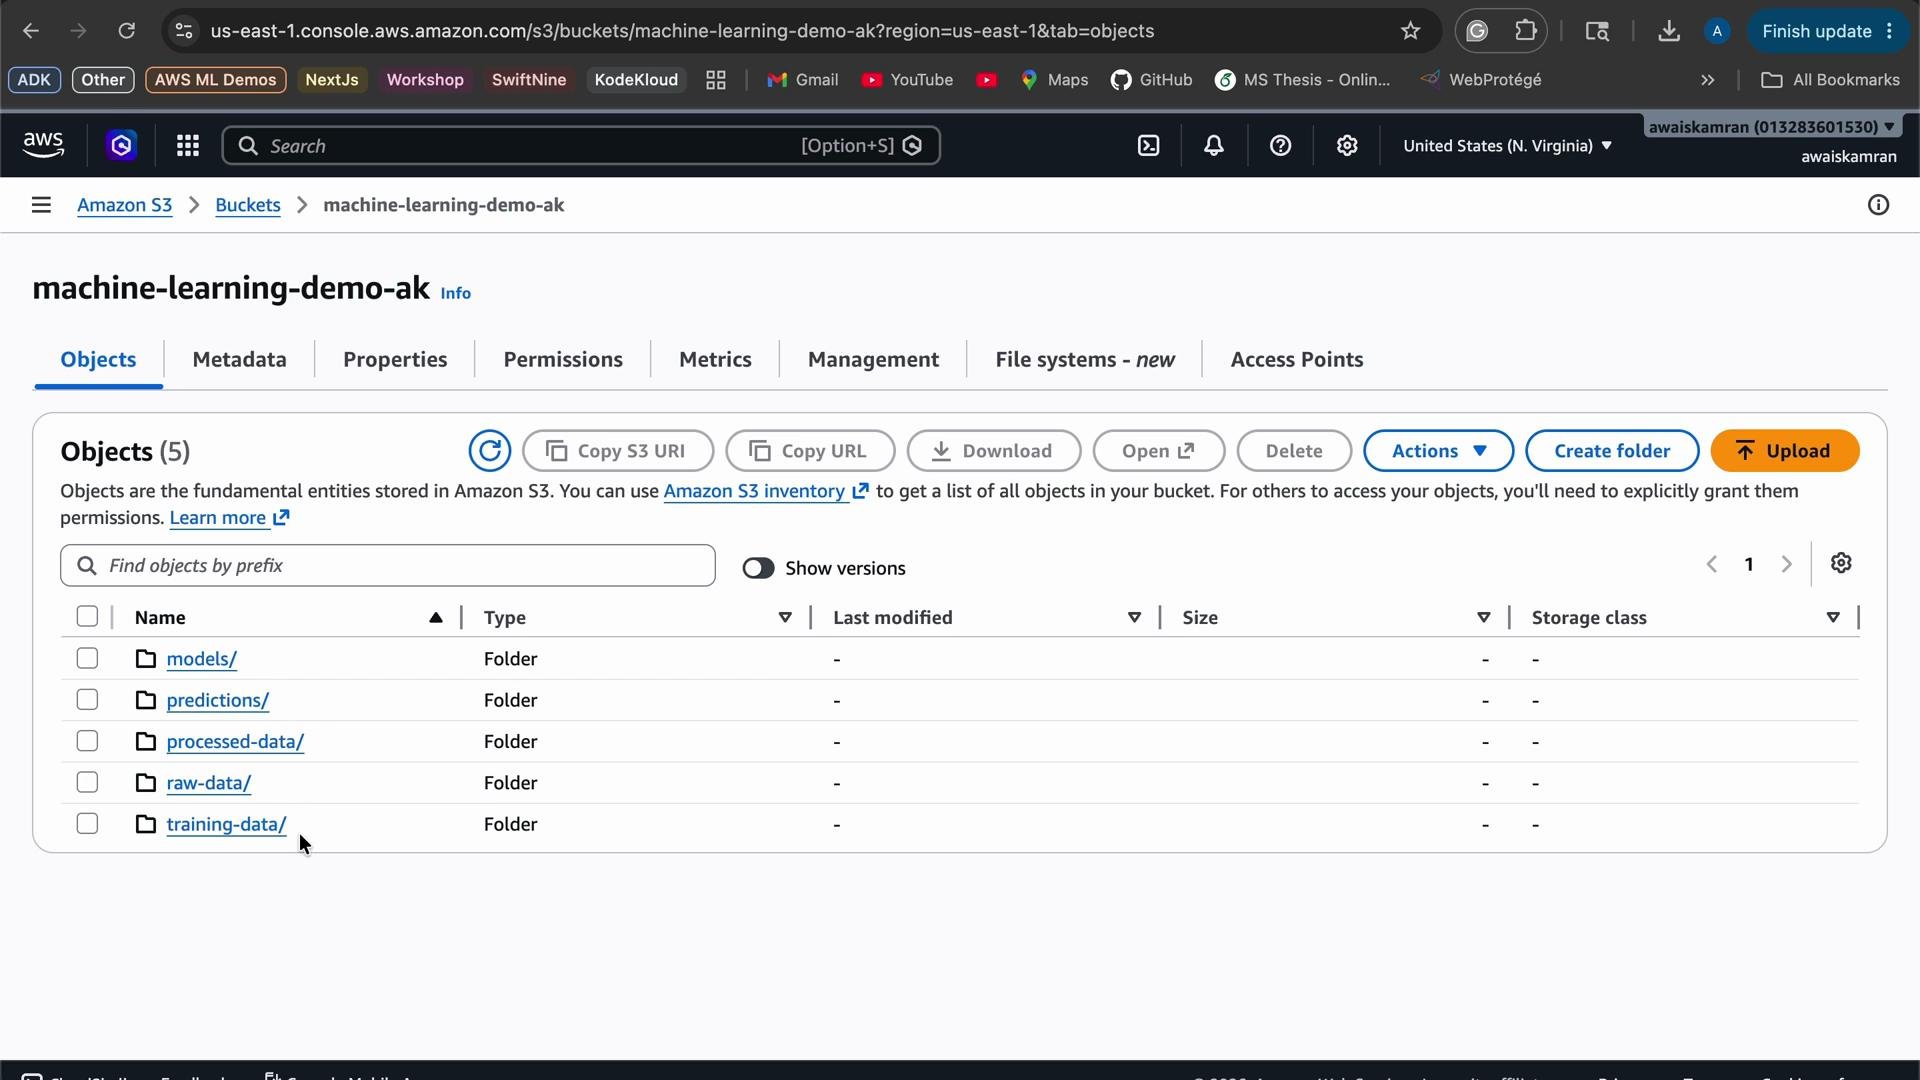Switch to the Metadata tab
The width and height of the screenshot is (1920, 1080).
(x=239, y=360)
